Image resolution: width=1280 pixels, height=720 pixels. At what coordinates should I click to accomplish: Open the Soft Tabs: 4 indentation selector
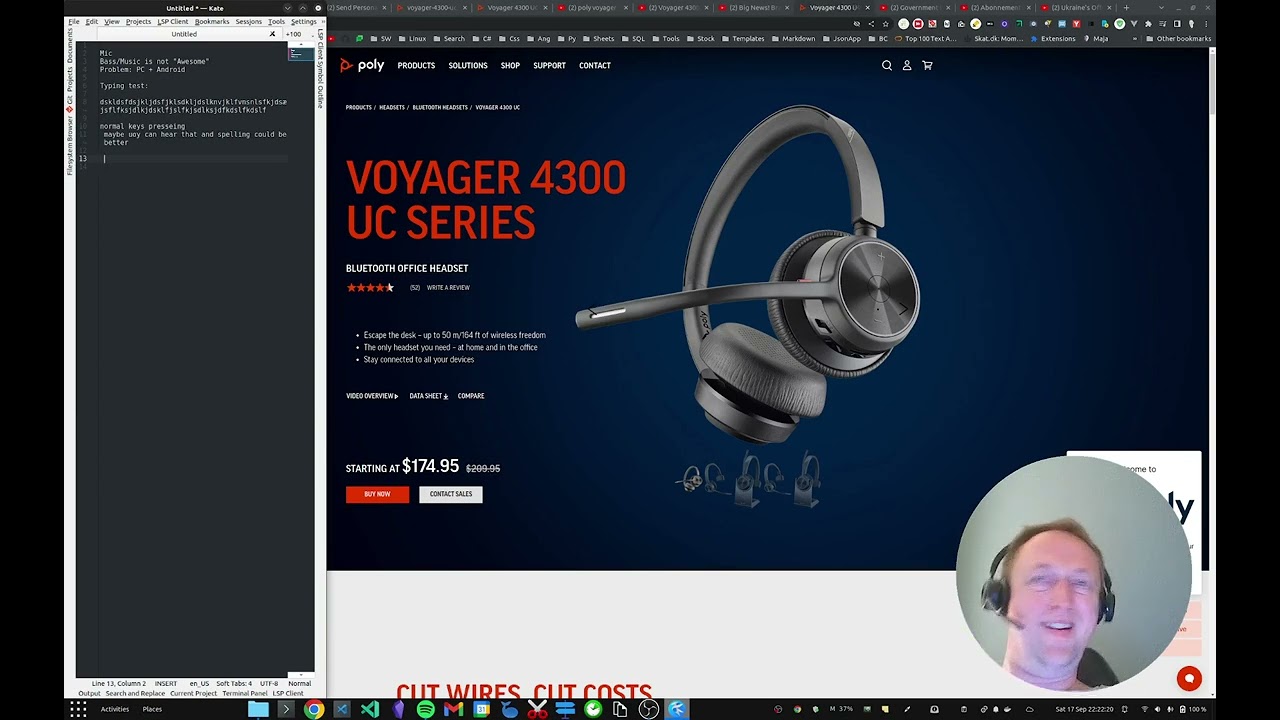pyautogui.click(x=234, y=684)
